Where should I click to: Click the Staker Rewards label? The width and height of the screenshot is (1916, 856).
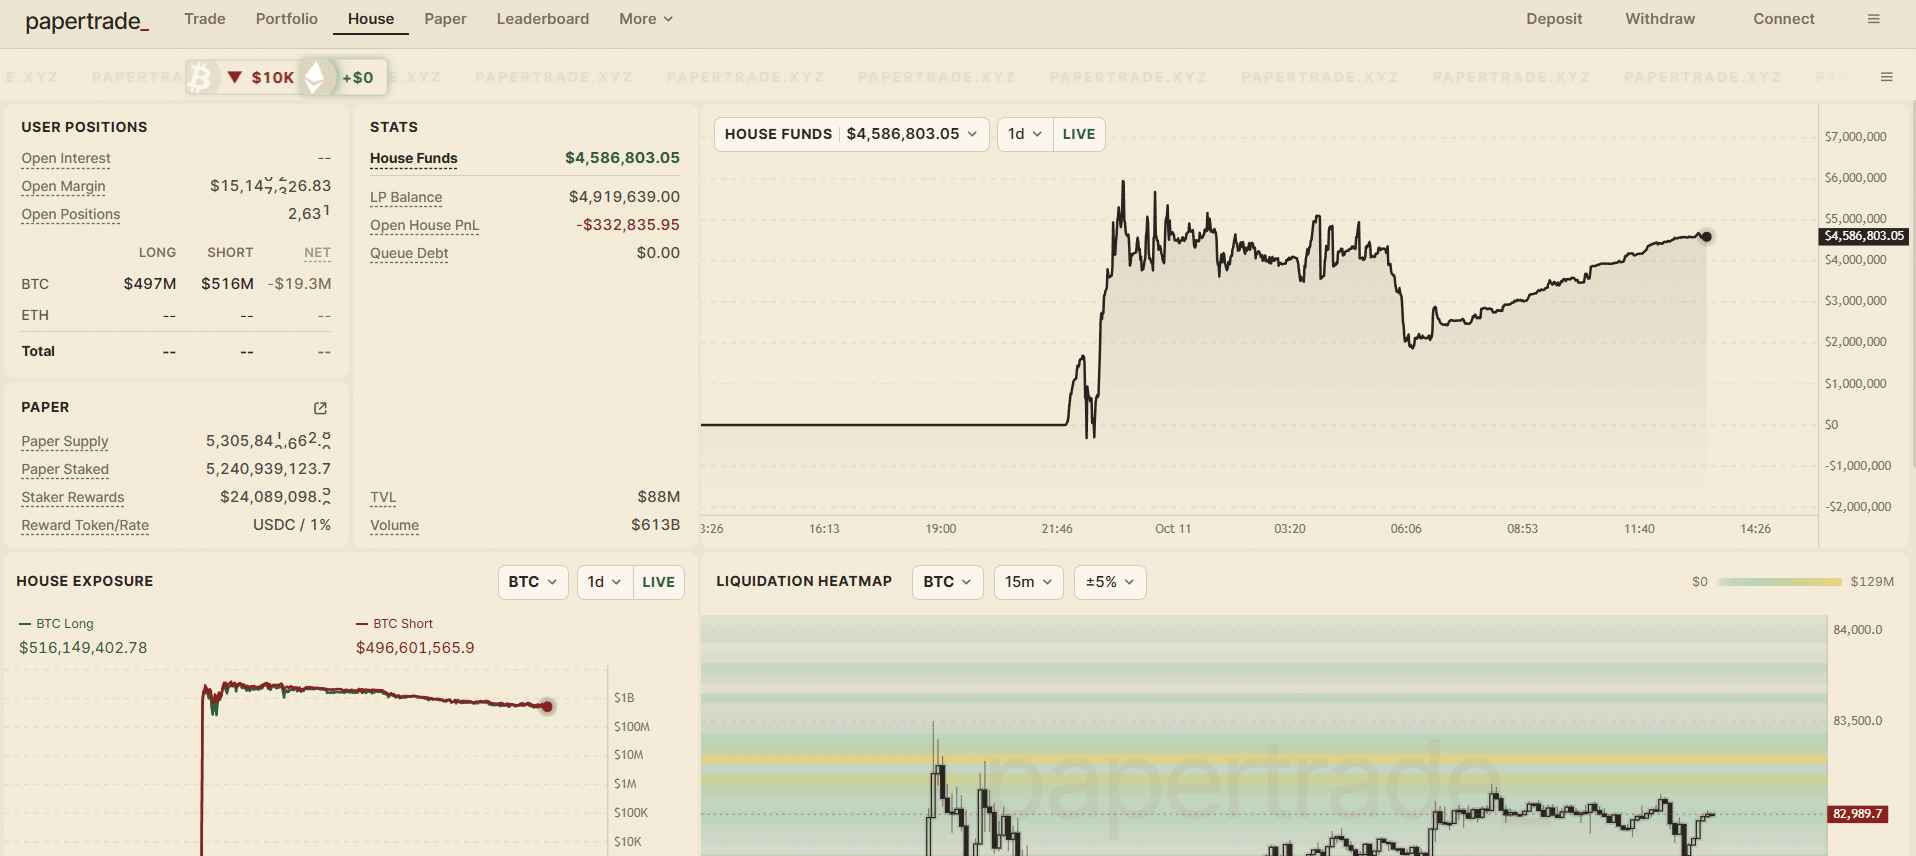click(73, 497)
